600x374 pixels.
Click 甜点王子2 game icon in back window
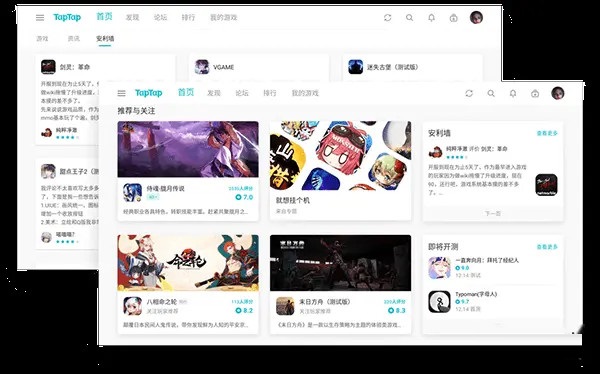(x=48, y=171)
